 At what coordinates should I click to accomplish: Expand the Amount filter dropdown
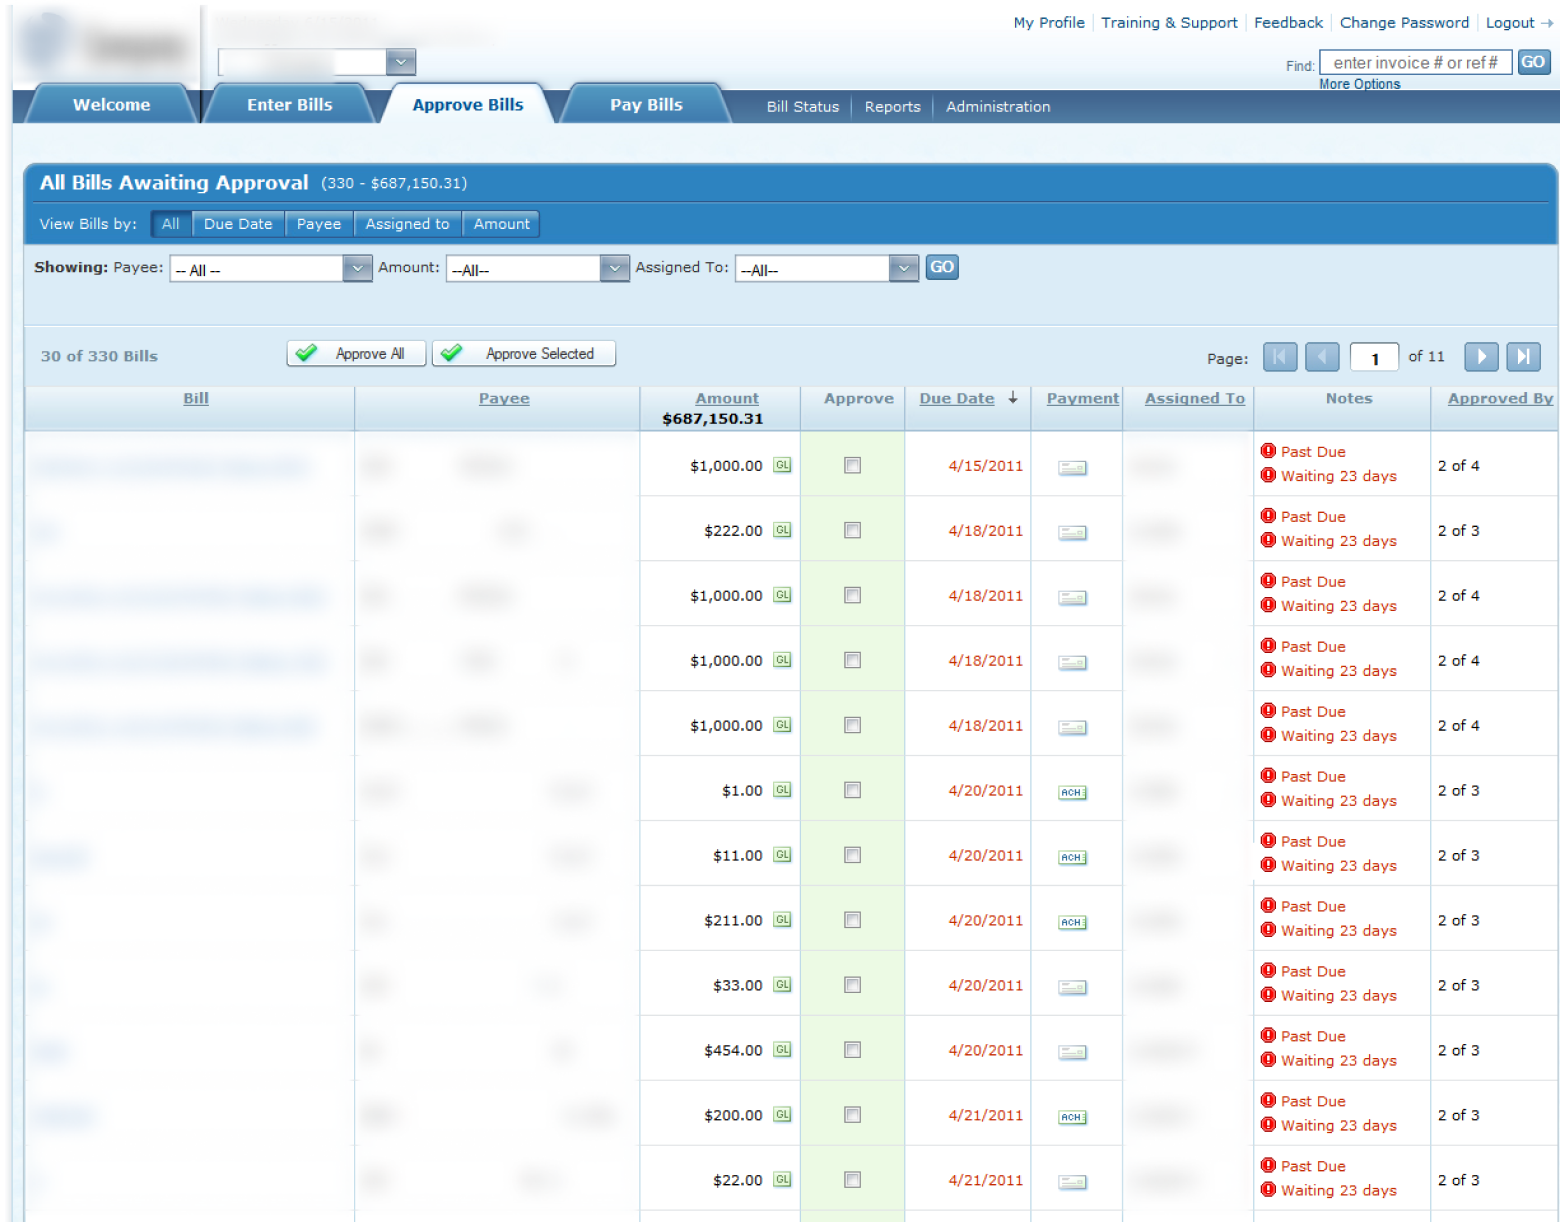click(x=613, y=268)
